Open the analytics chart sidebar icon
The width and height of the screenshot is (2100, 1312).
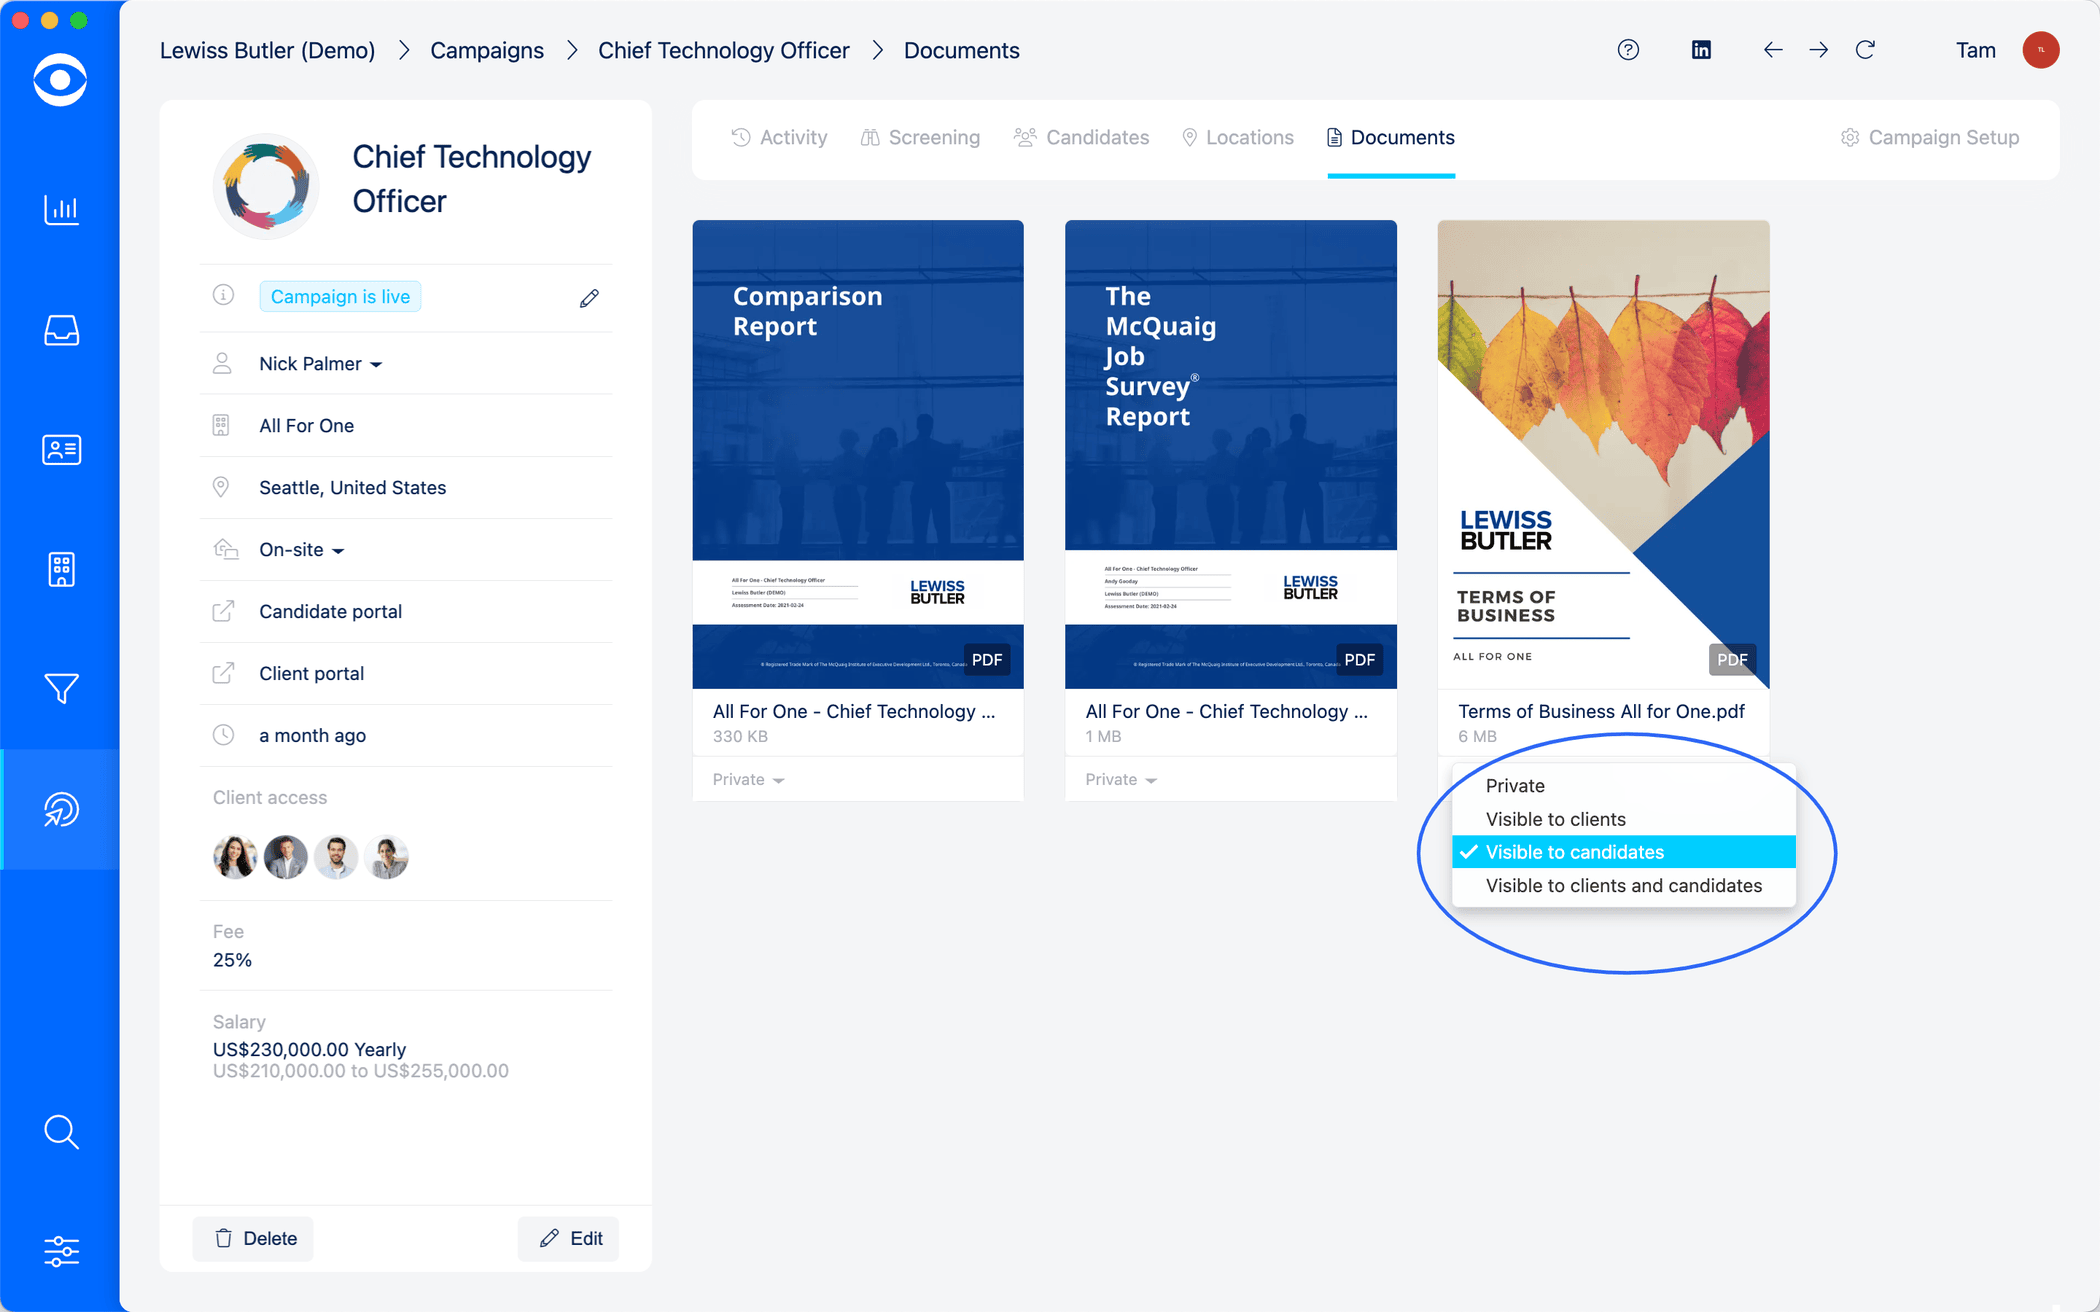pos(61,210)
